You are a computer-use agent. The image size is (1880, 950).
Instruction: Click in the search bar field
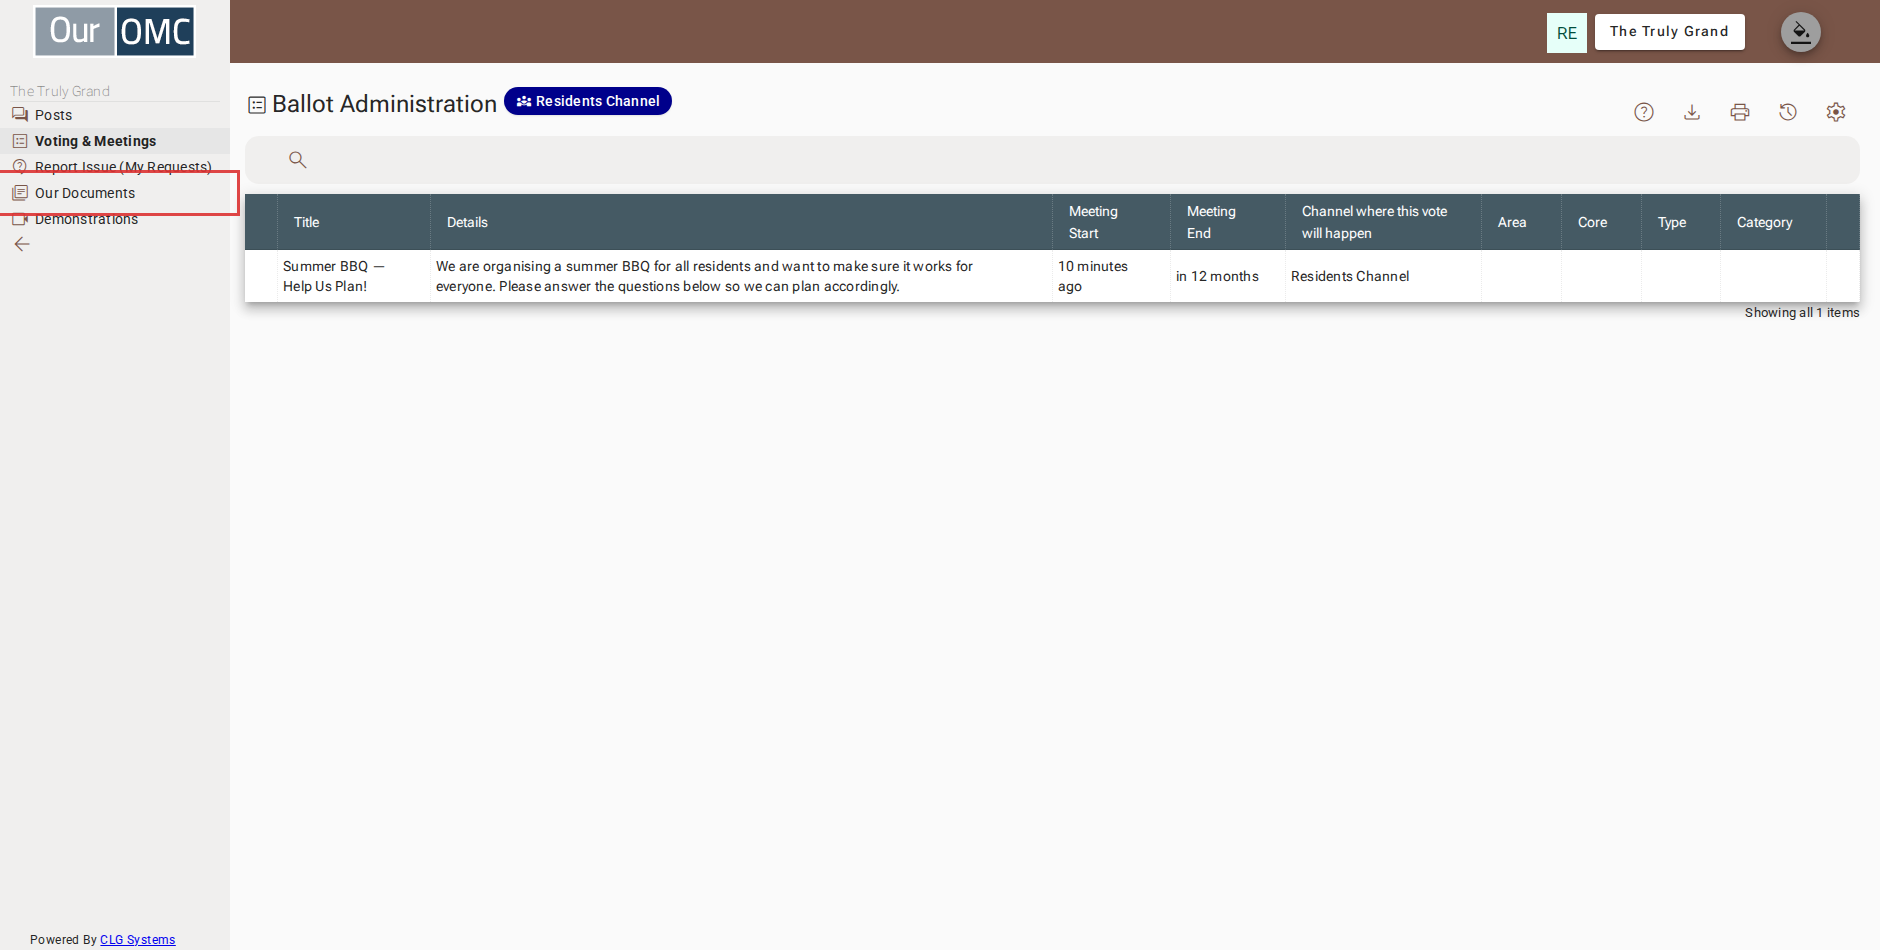pyautogui.click(x=1052, y=160)
